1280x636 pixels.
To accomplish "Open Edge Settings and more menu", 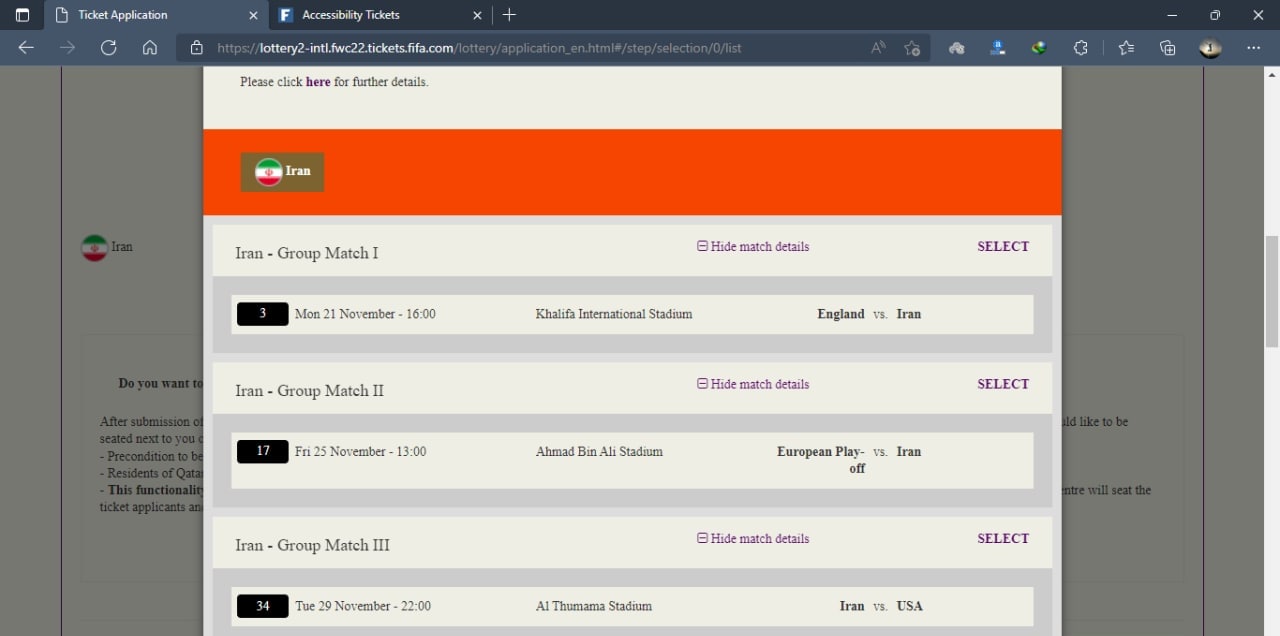I will (1254, 48).
